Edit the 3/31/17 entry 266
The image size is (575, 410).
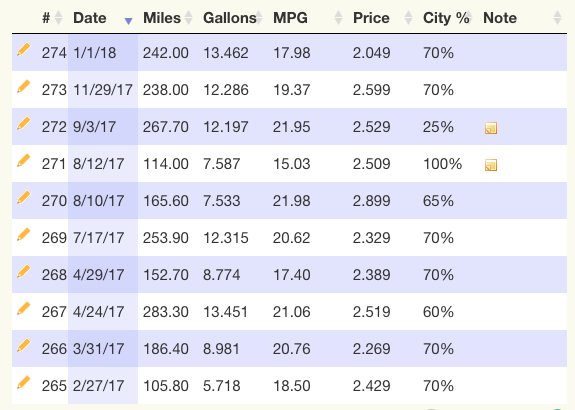(x=23, y=345)
